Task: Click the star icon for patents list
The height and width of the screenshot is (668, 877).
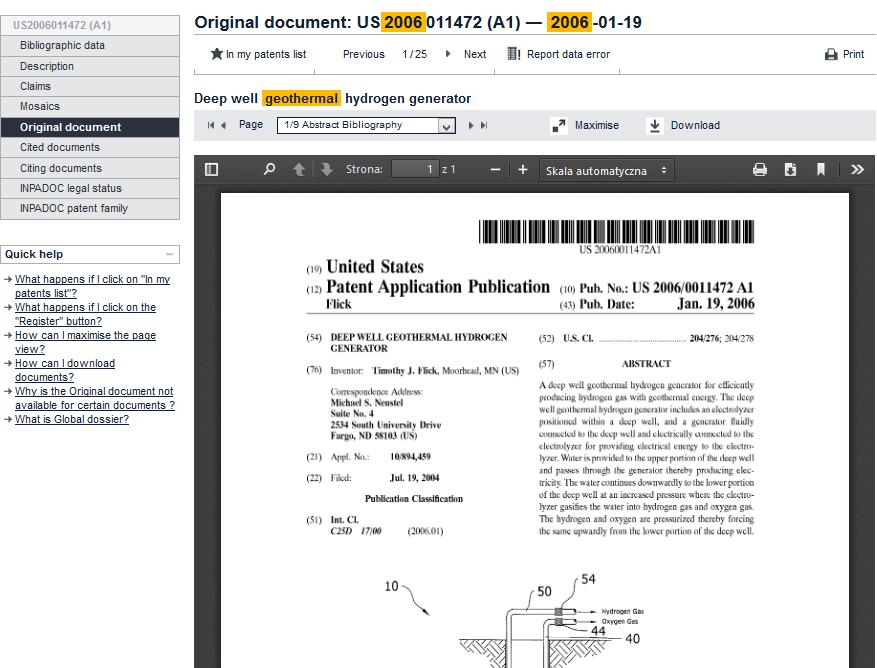Action: tap(216, 54)
